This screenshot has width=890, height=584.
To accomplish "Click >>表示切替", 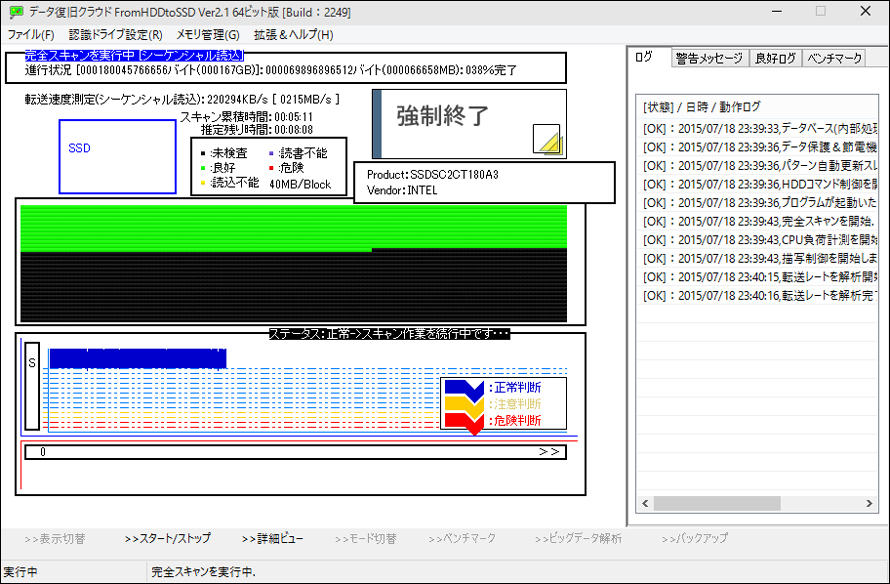I will point(54,538).
